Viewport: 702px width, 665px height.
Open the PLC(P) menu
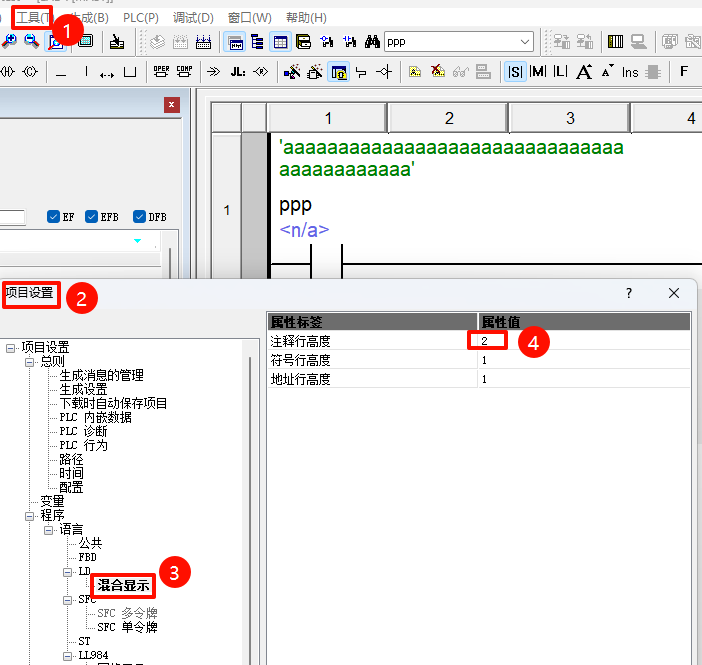click(140, 18)
